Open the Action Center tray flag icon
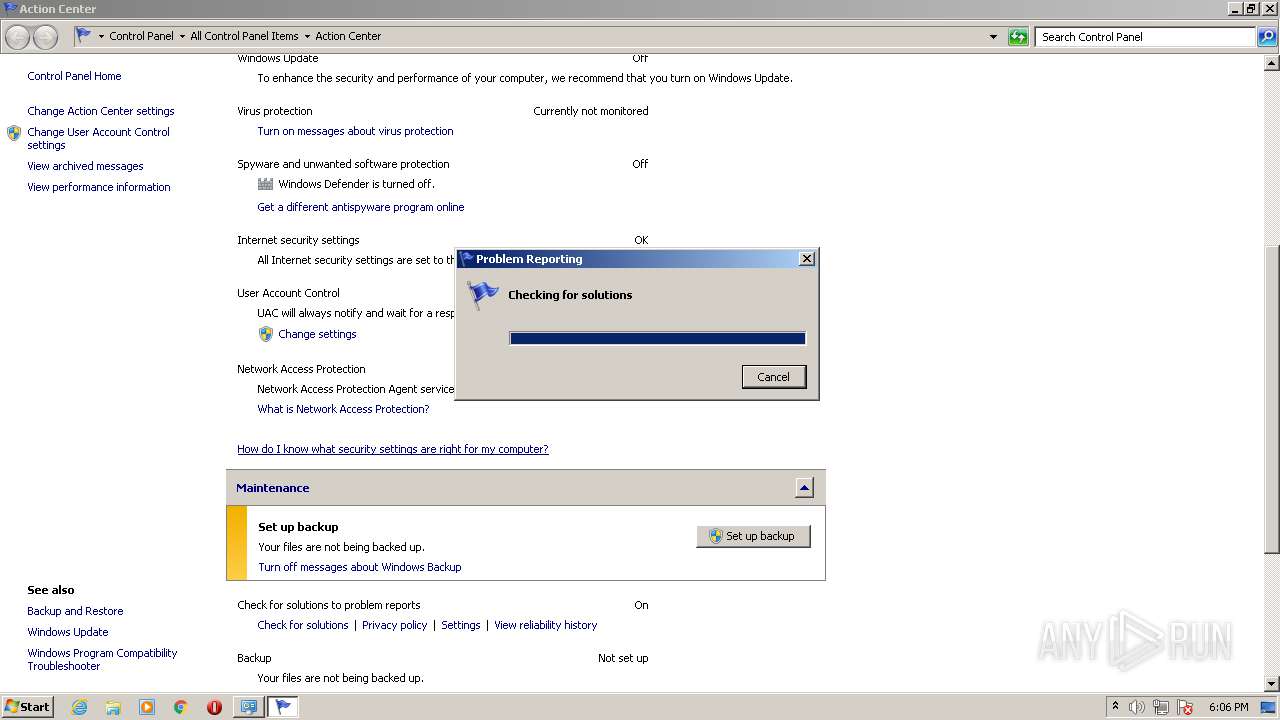The image size is (1280, 720). click(x=1185, y=707)
